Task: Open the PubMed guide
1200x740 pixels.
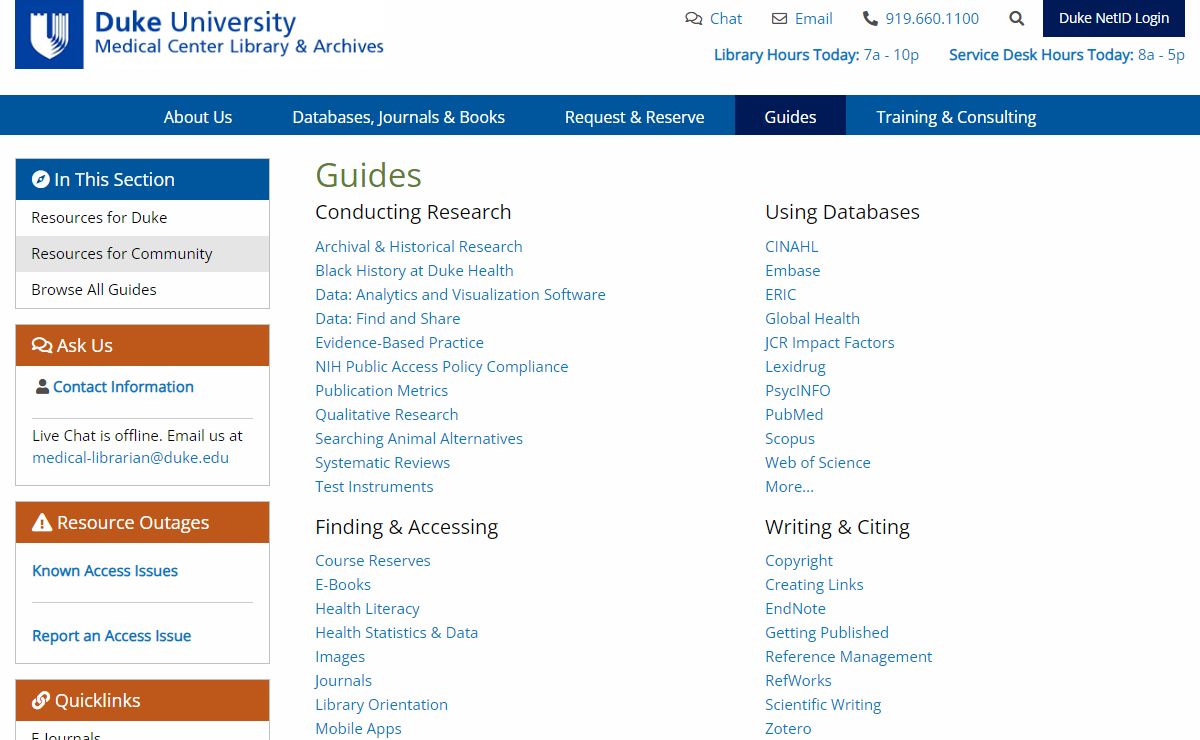Action: (794, 414)
